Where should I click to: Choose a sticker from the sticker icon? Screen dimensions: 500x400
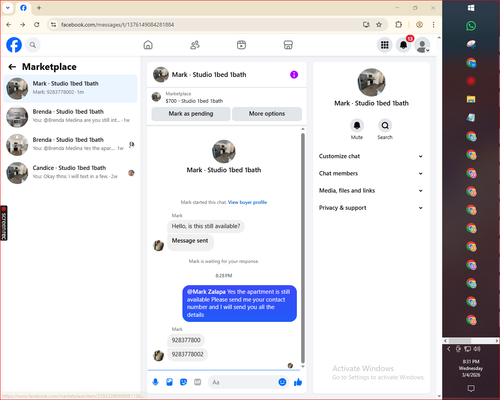point(183,382)
